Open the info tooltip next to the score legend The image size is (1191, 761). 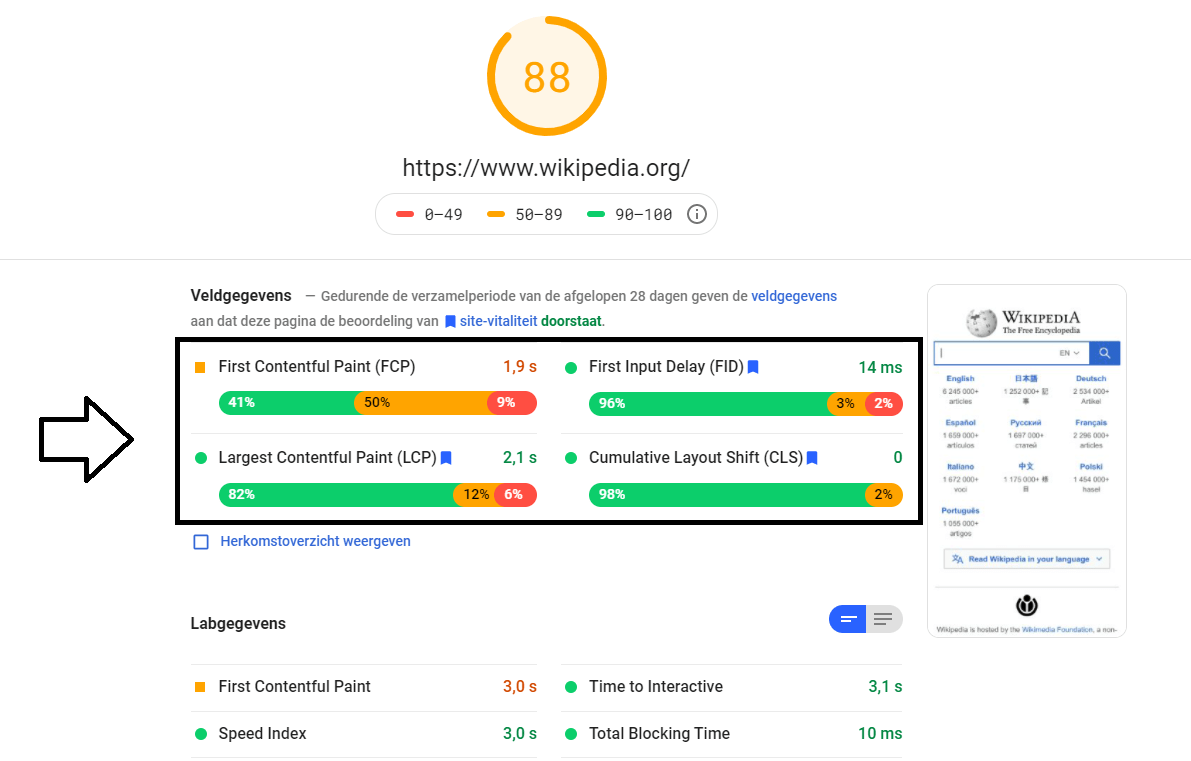click(x=697, y=213)
